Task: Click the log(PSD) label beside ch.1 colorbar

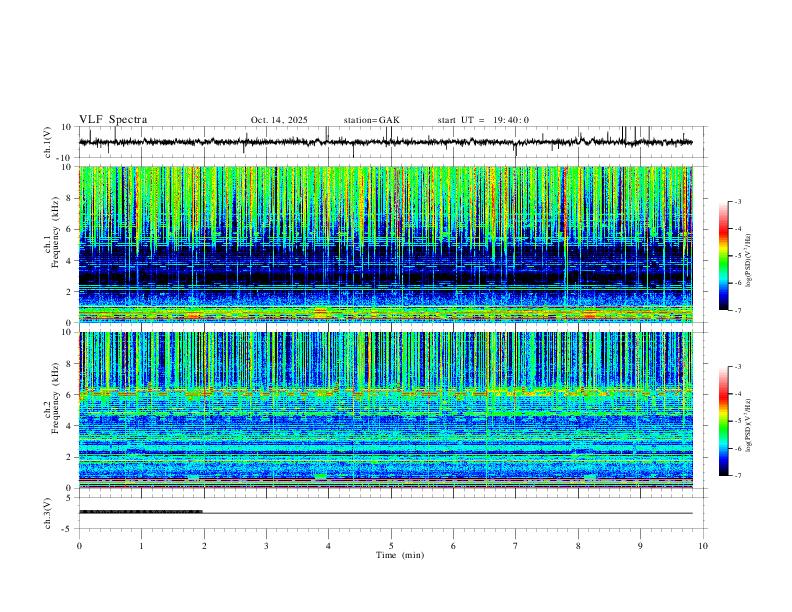Action: pos(748,261)
